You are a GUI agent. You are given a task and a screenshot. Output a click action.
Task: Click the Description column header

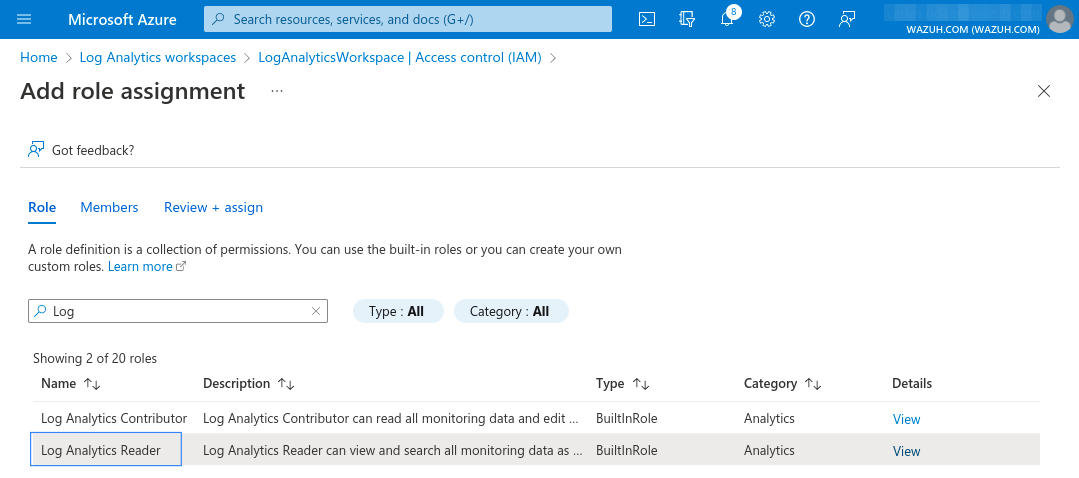237,384
